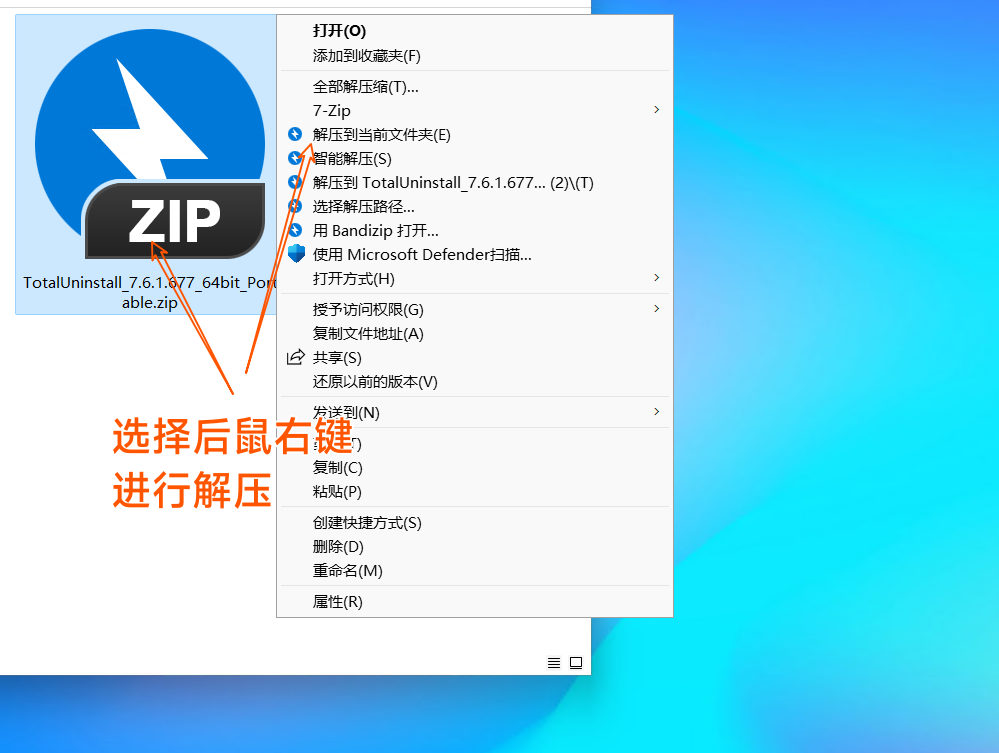Select the TotalUninstall ZIP file thumbnail
This screenshot has height=753, width=999.
[x=150, y=144]
